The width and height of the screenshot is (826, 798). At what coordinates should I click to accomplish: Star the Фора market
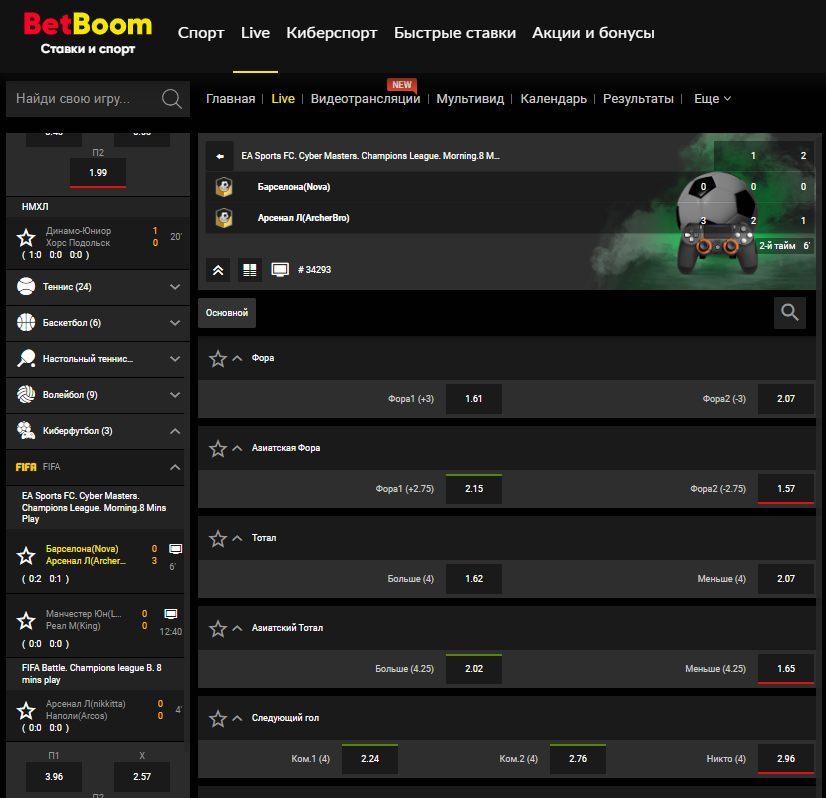pos(218,359)
